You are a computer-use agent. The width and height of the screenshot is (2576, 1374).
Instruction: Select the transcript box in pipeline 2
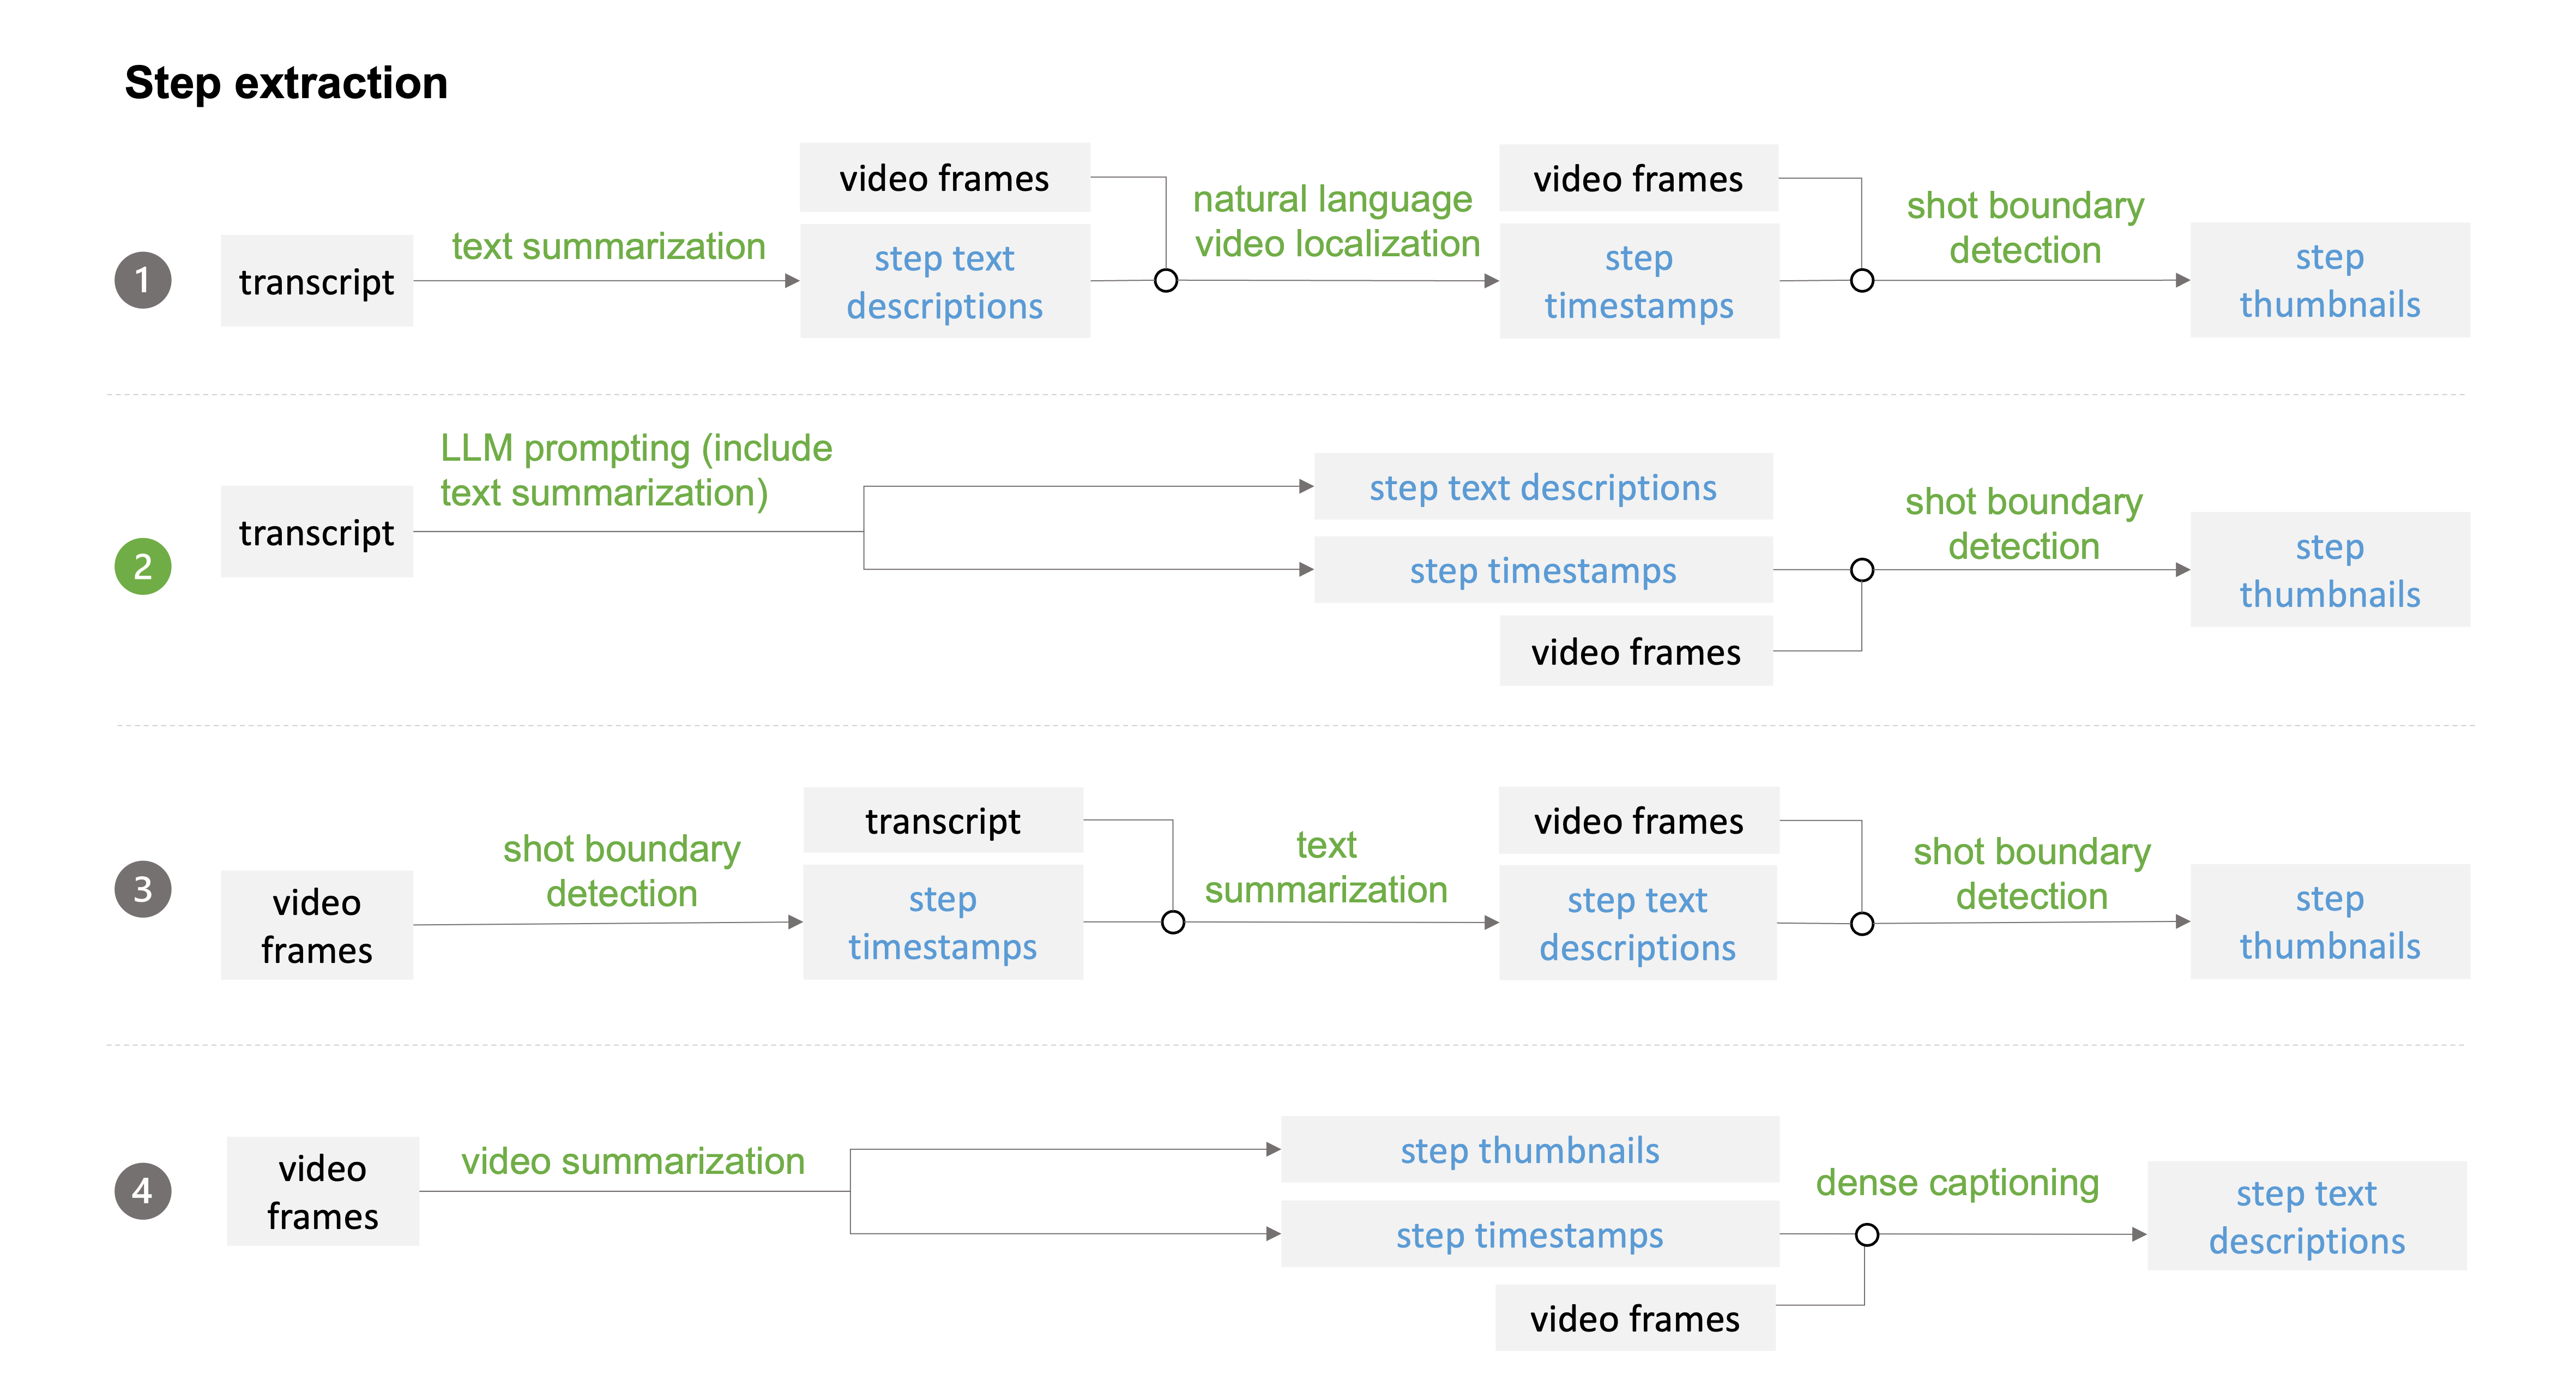click(x=316, y=531)
